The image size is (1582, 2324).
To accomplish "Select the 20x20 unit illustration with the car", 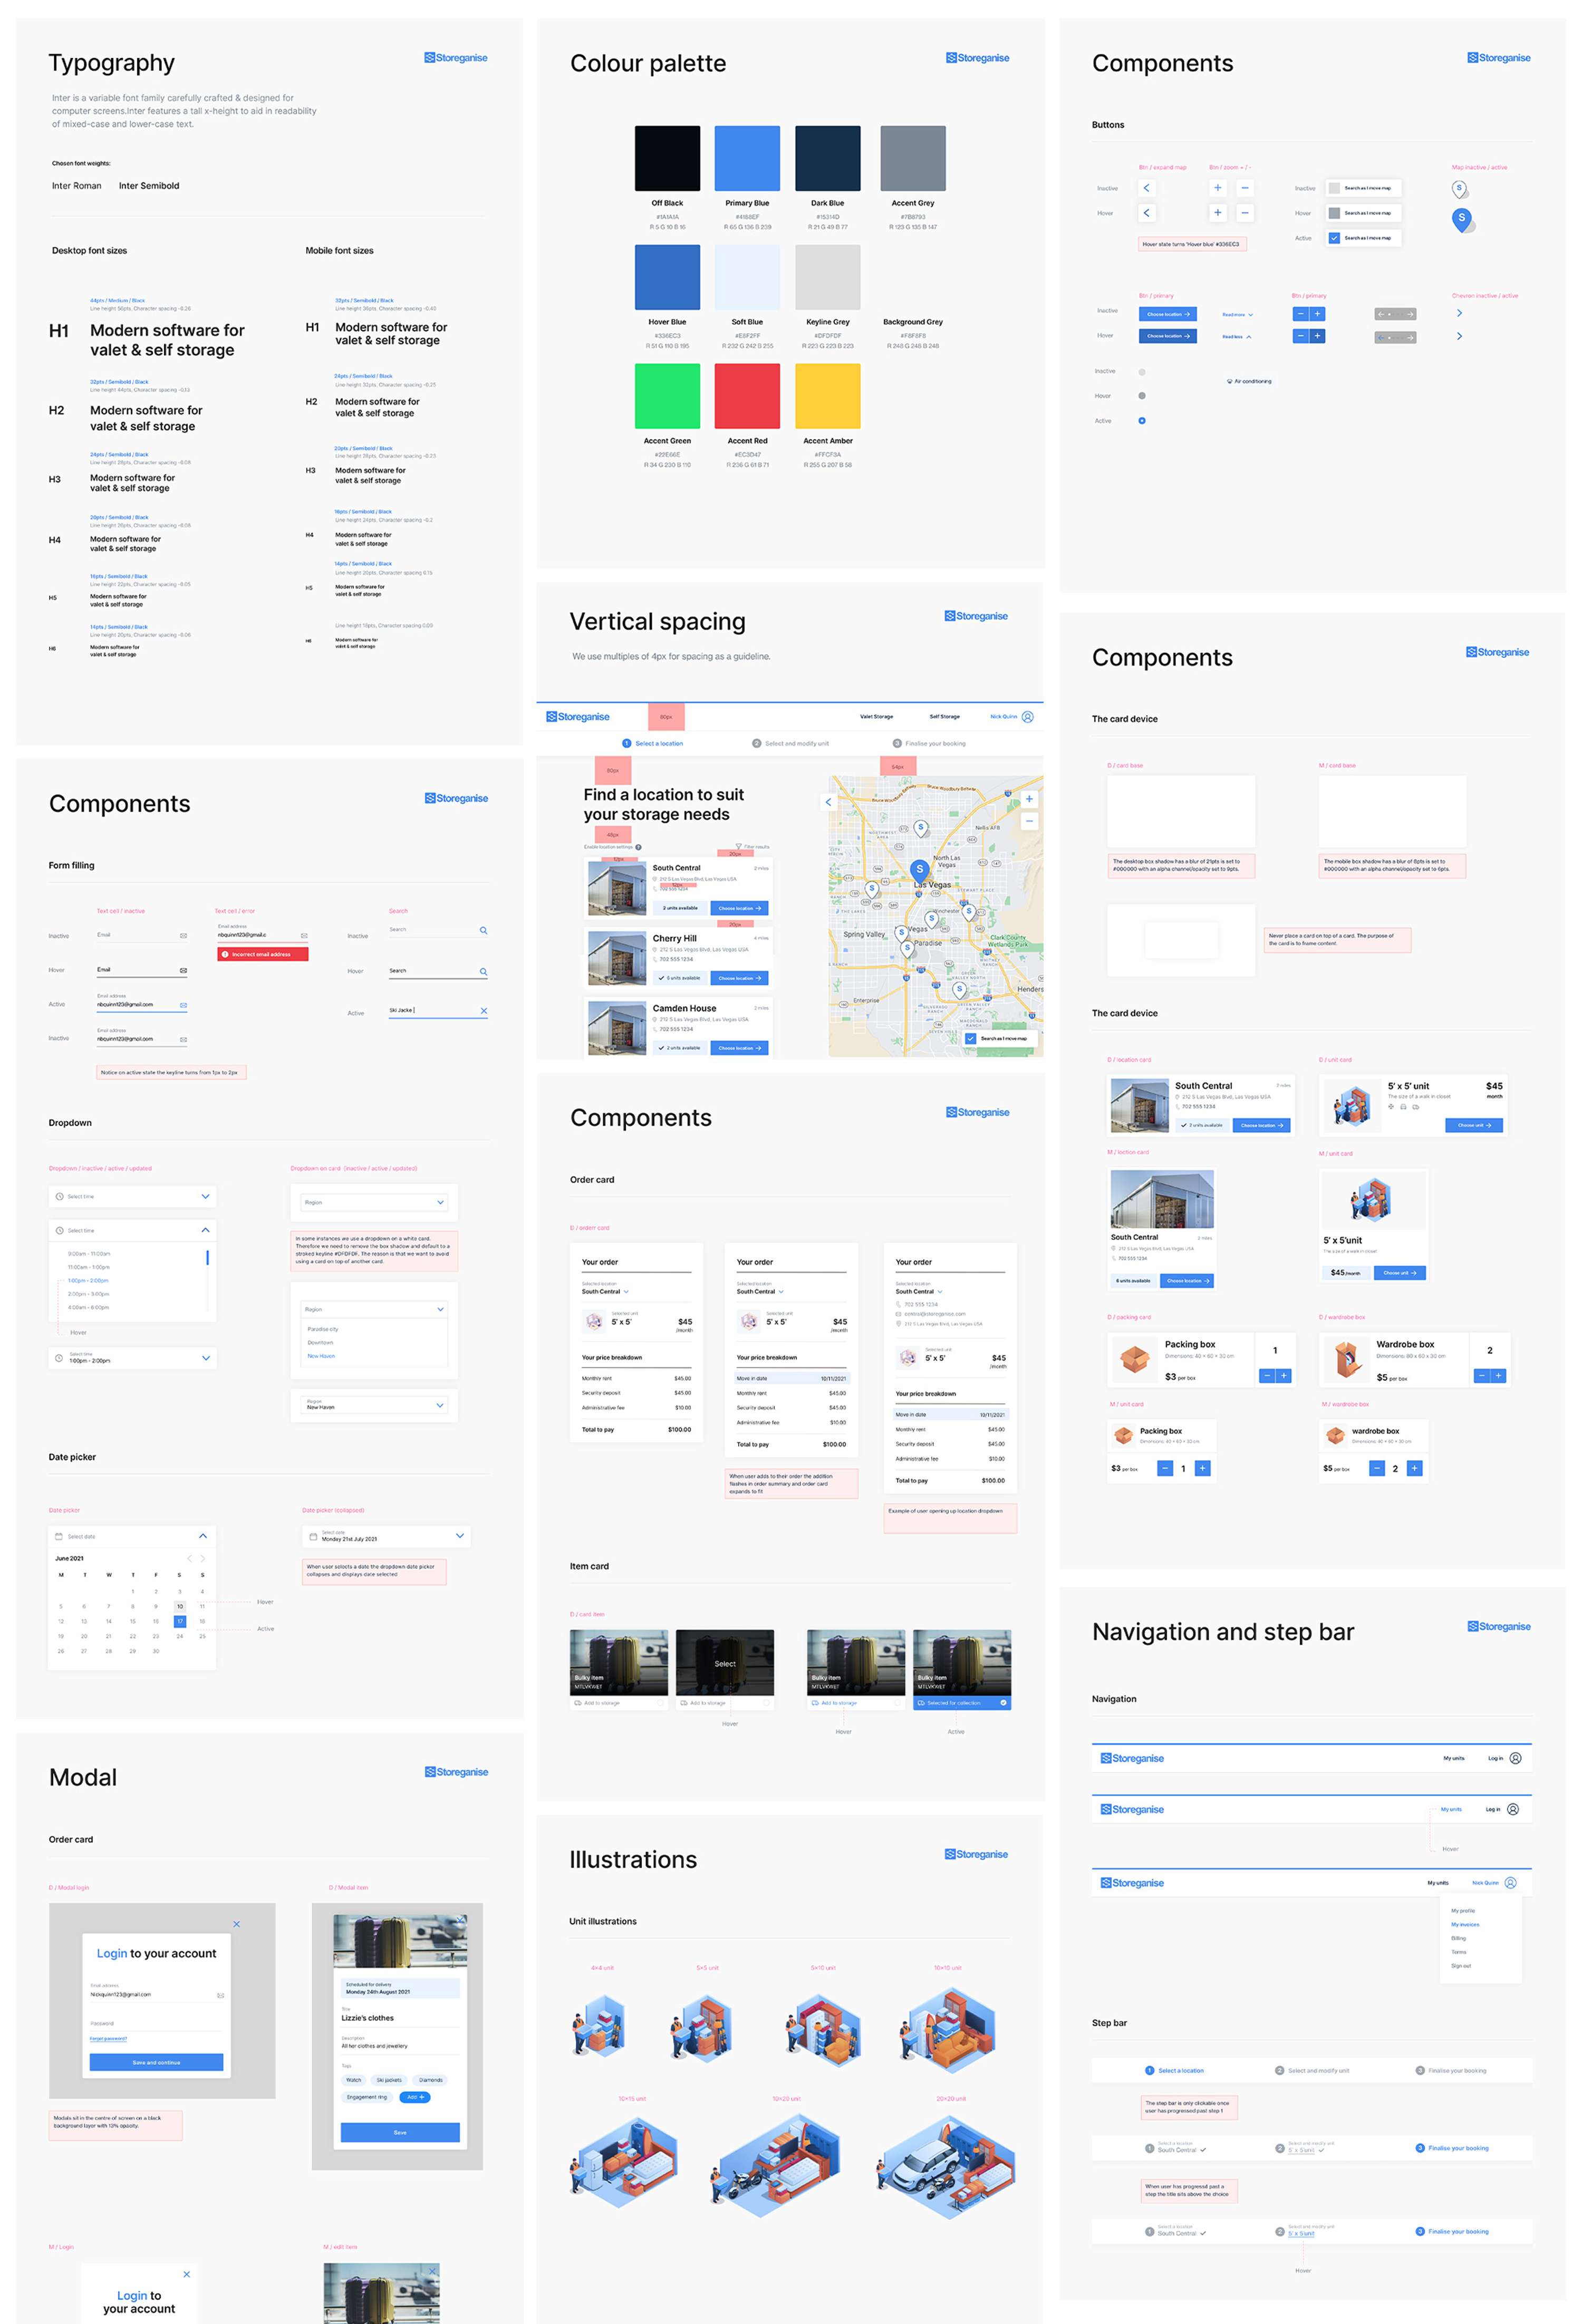I will click(946, 2167).
